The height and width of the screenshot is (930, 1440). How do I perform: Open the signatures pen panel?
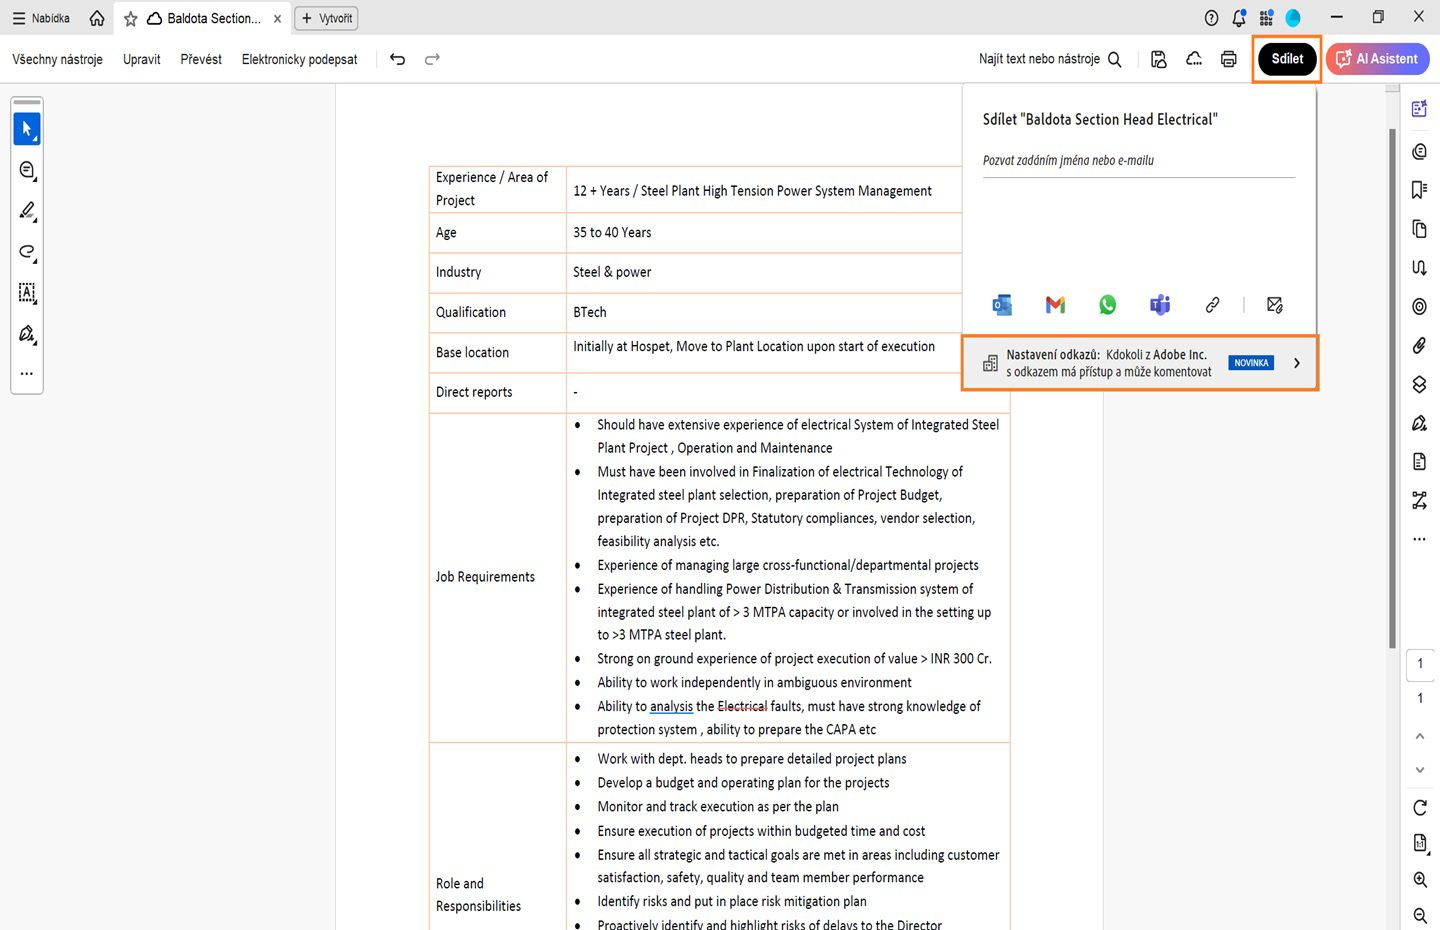[x=1419, y=423]
